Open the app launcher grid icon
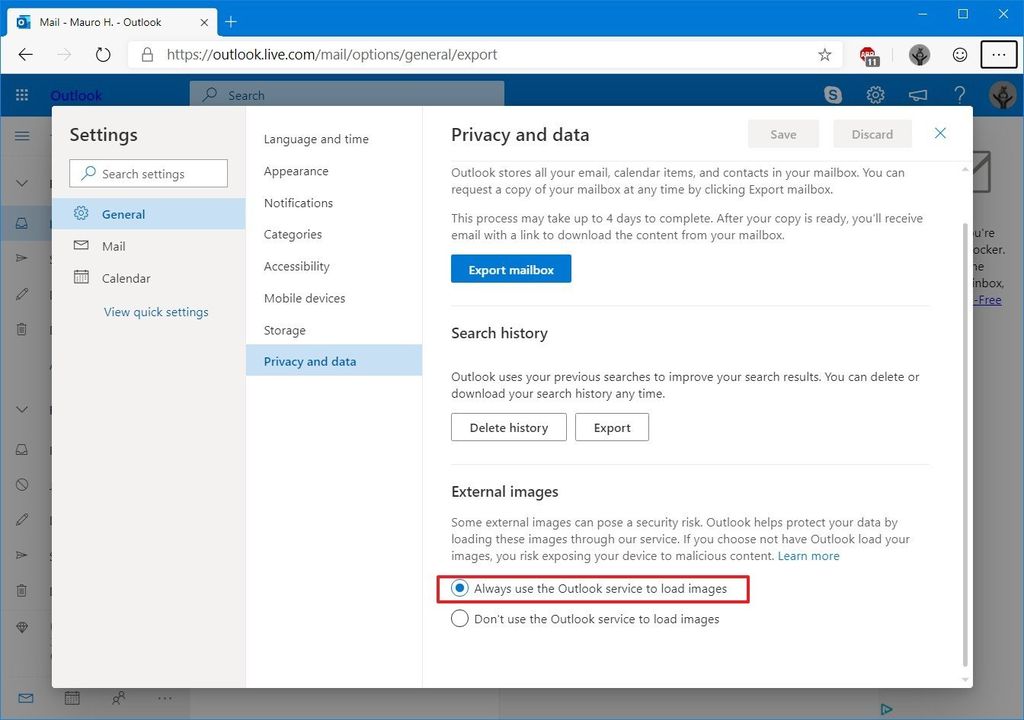 (x=22, y=95)
